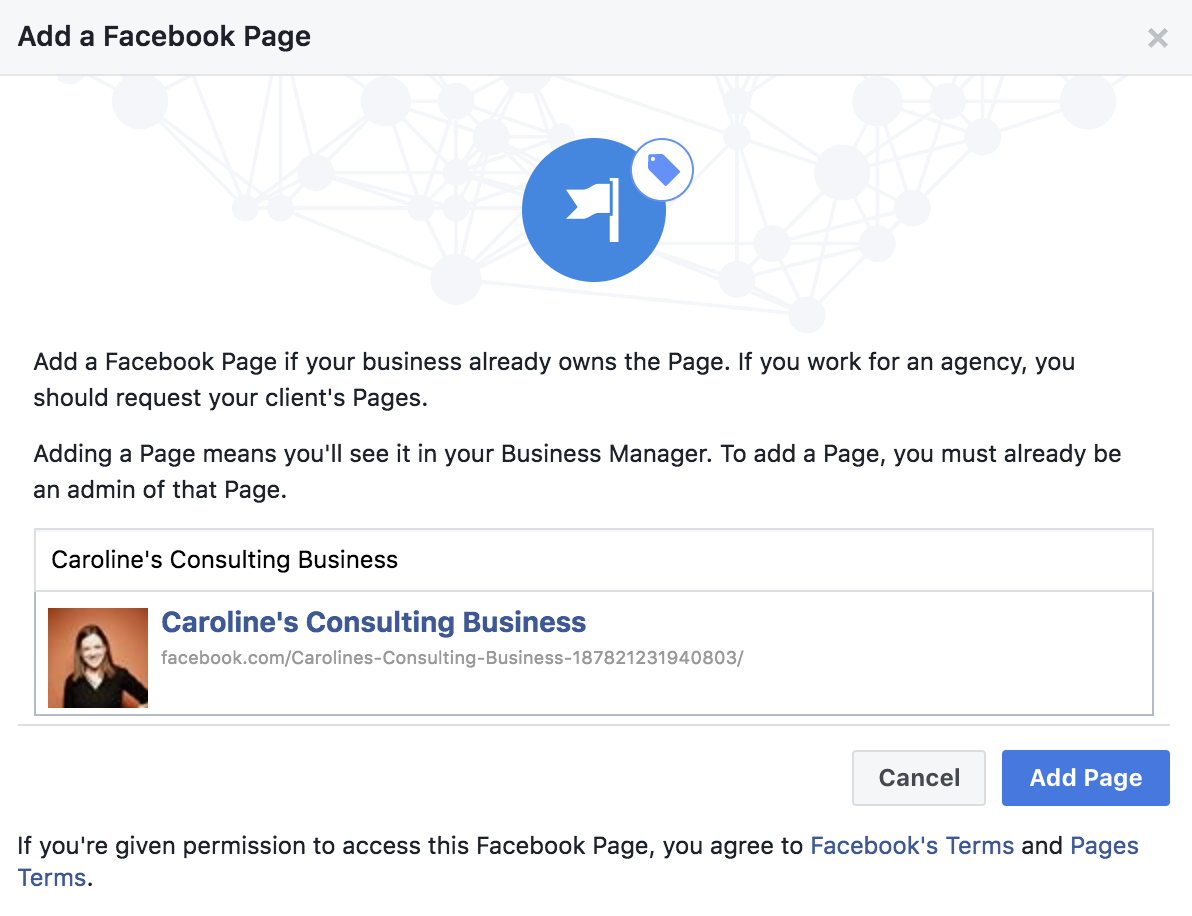Open the Facebook's Terms link

pyautogui.click(x=912, y=846)
